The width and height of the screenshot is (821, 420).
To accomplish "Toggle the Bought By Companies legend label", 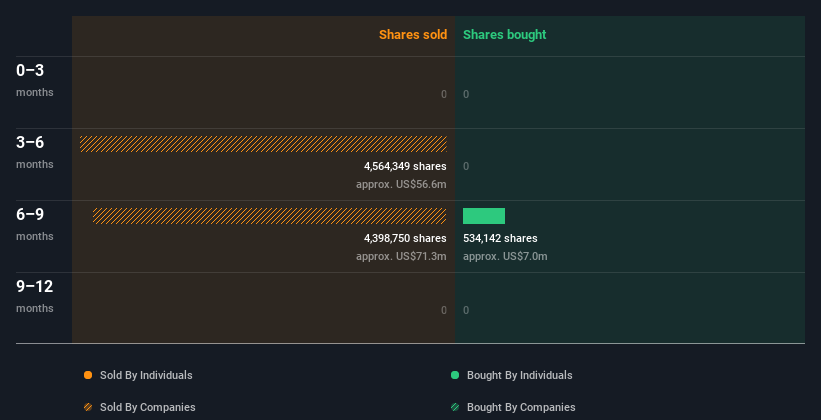I will pos(521,407).
